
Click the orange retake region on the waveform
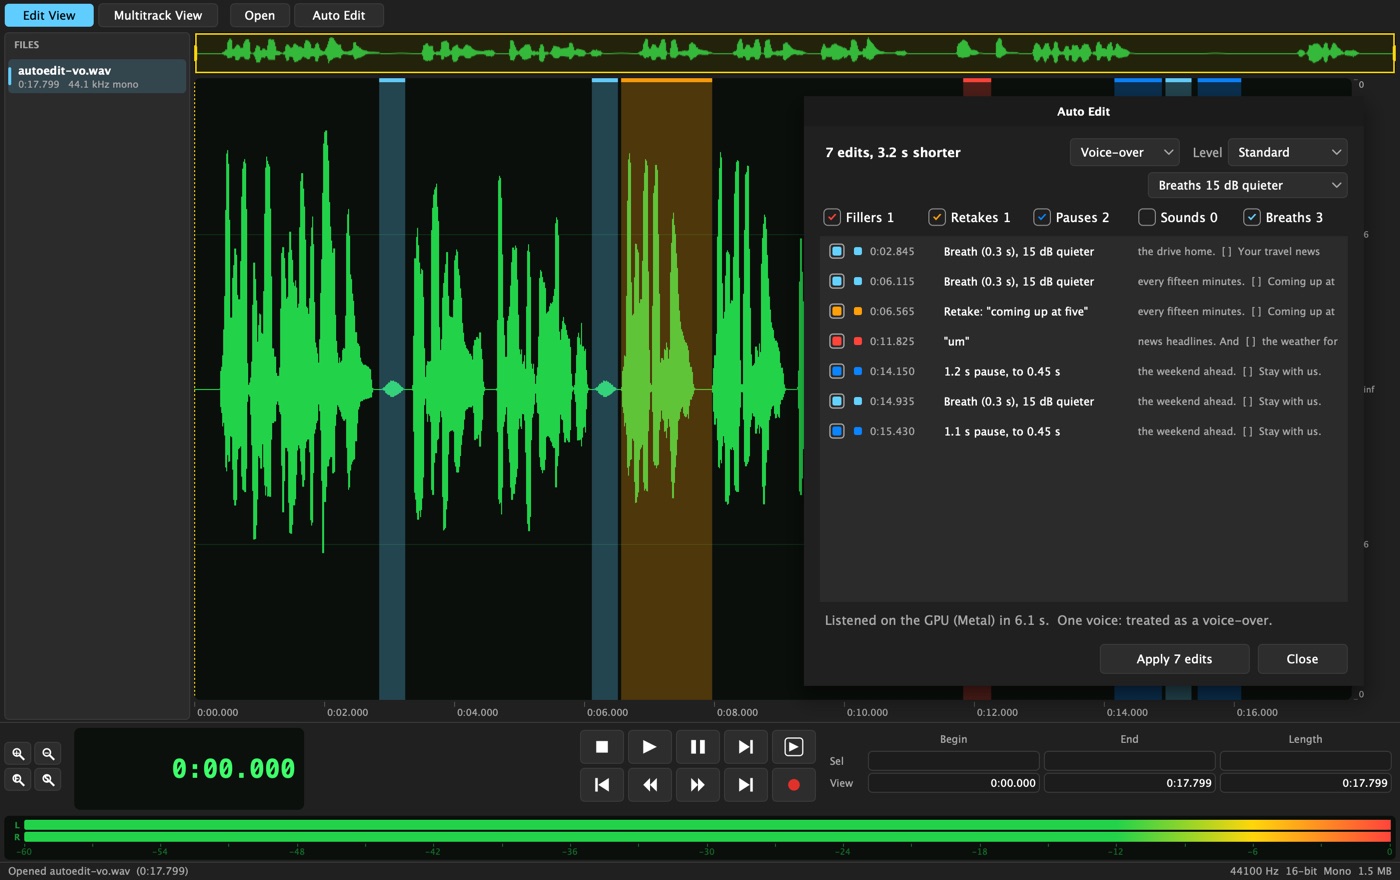[x=666, y=389]
